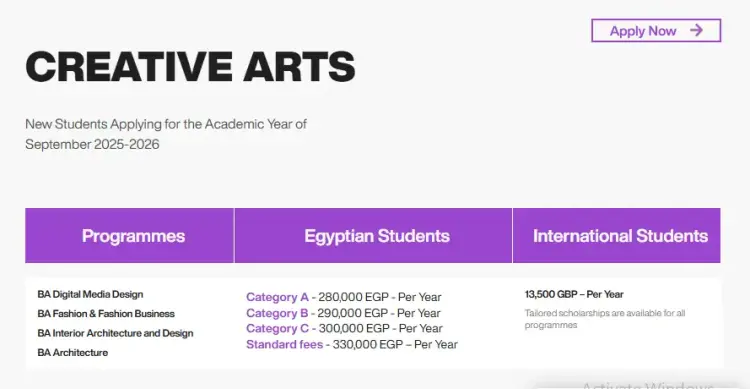Open BA Interior Architecture and Design programme

tap(115, 333)
